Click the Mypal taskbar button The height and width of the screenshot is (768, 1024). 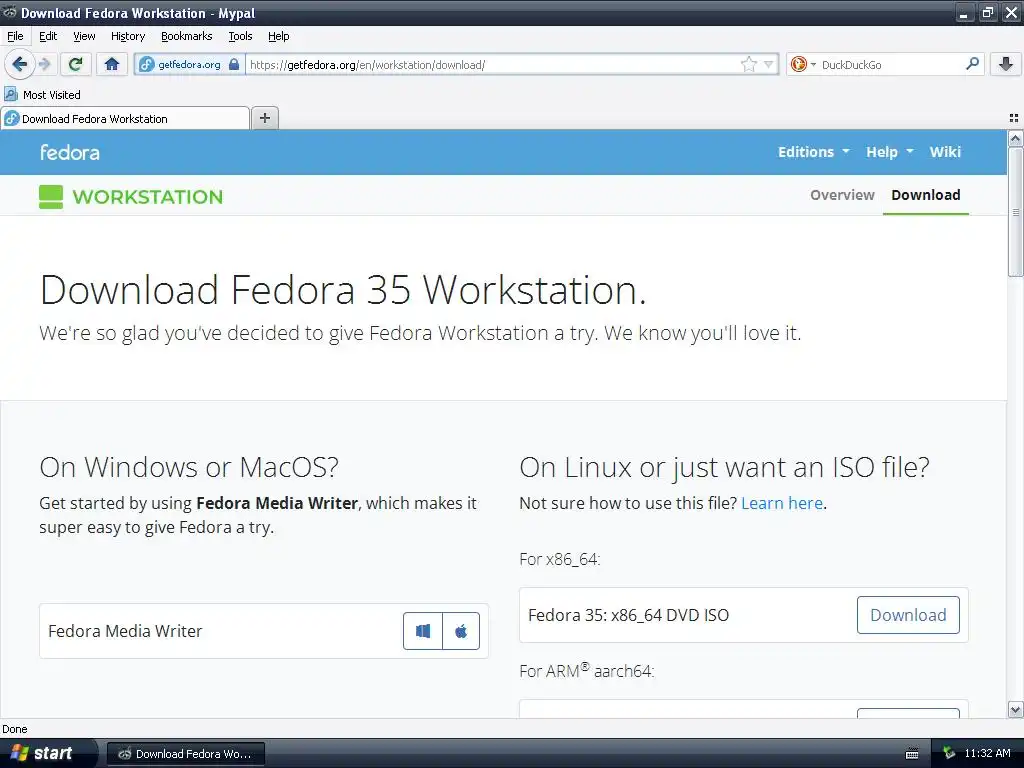point(186,754)
